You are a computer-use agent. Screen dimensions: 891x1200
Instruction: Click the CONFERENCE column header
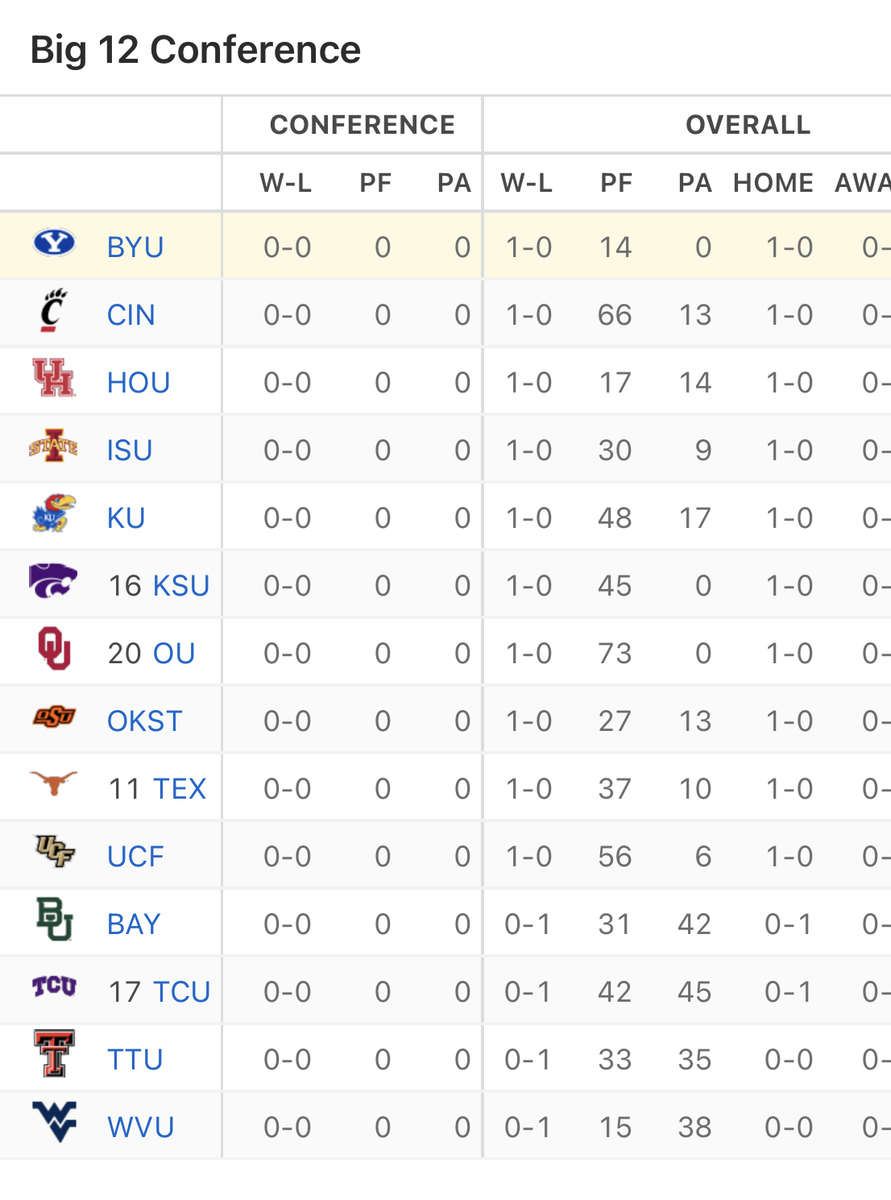362,124
